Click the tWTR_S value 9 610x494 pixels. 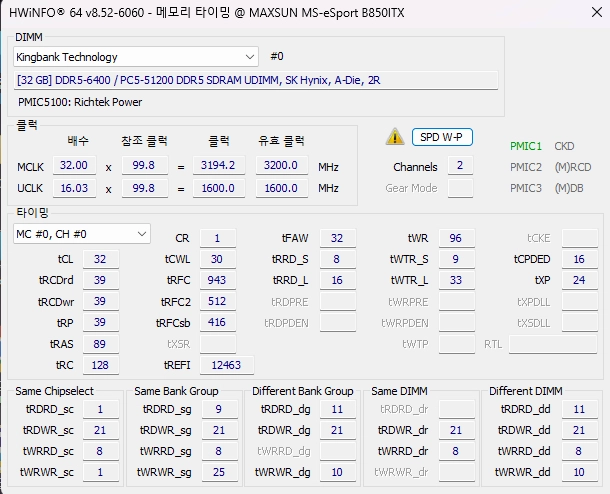click(x=457, y=259)
